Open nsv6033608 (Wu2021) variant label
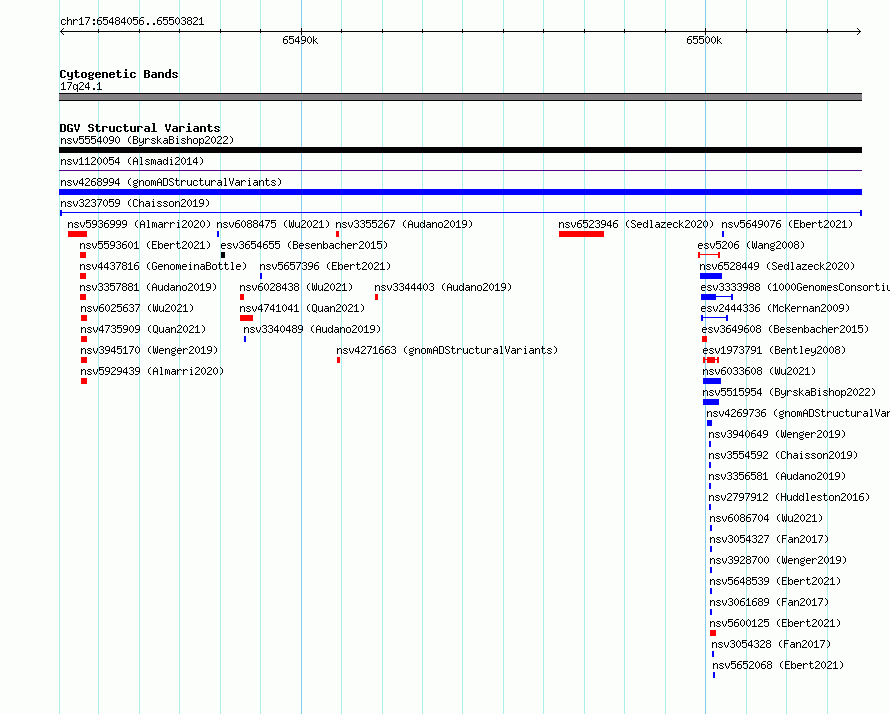Viewport: 890px width, 714px height. 759,371
